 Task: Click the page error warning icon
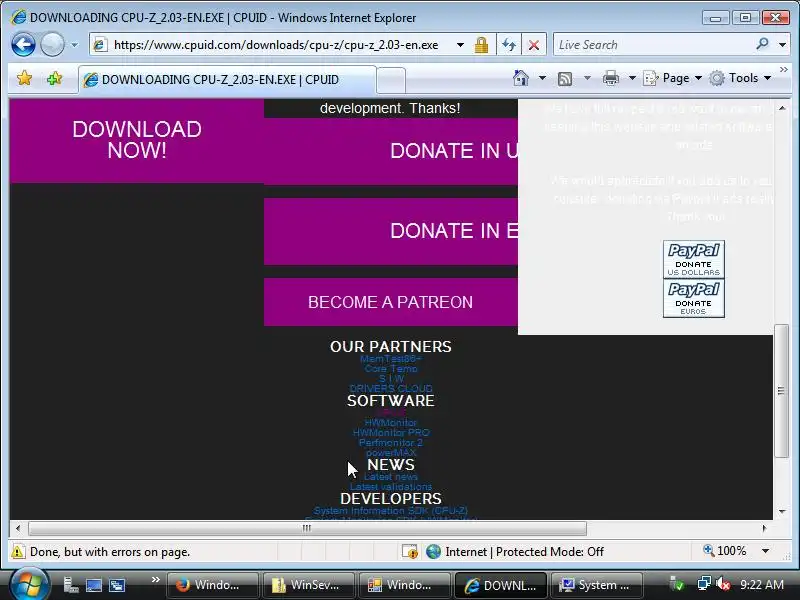click(18, 552)
